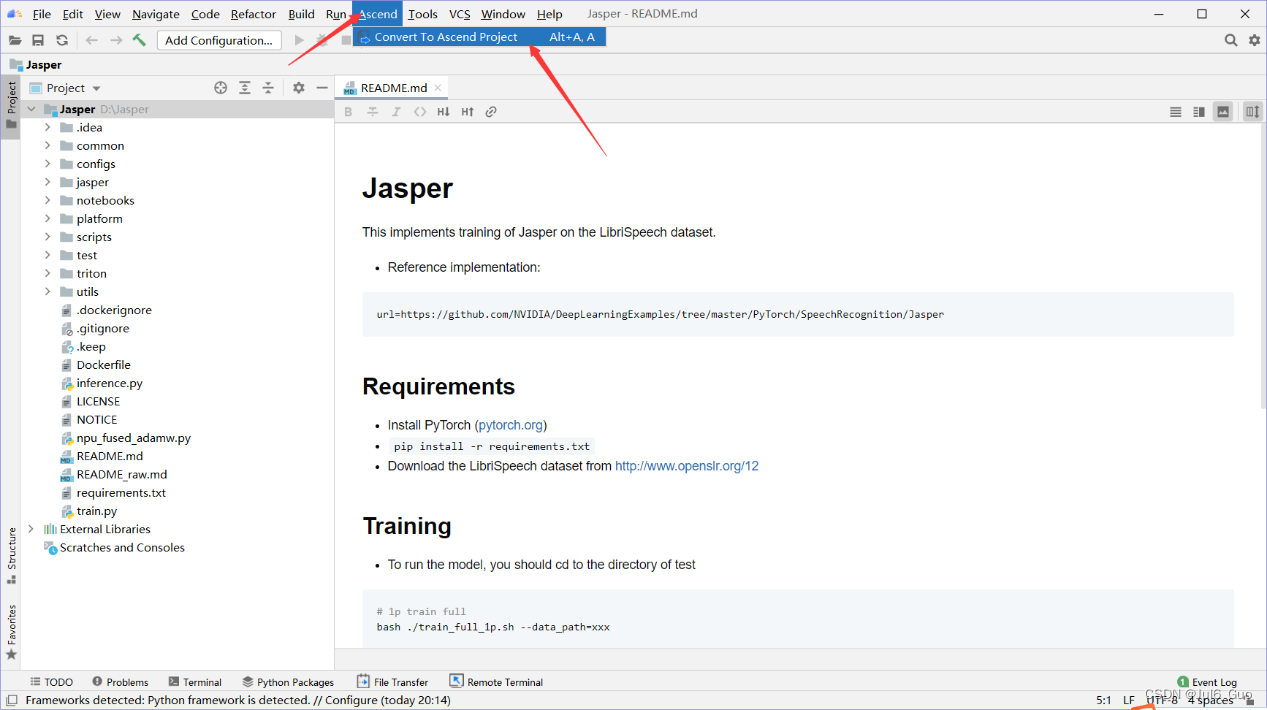Apply Bold formatting in markdown toolbar
Viewport: 1267px width, 710px height.
(x=348, y=112)
